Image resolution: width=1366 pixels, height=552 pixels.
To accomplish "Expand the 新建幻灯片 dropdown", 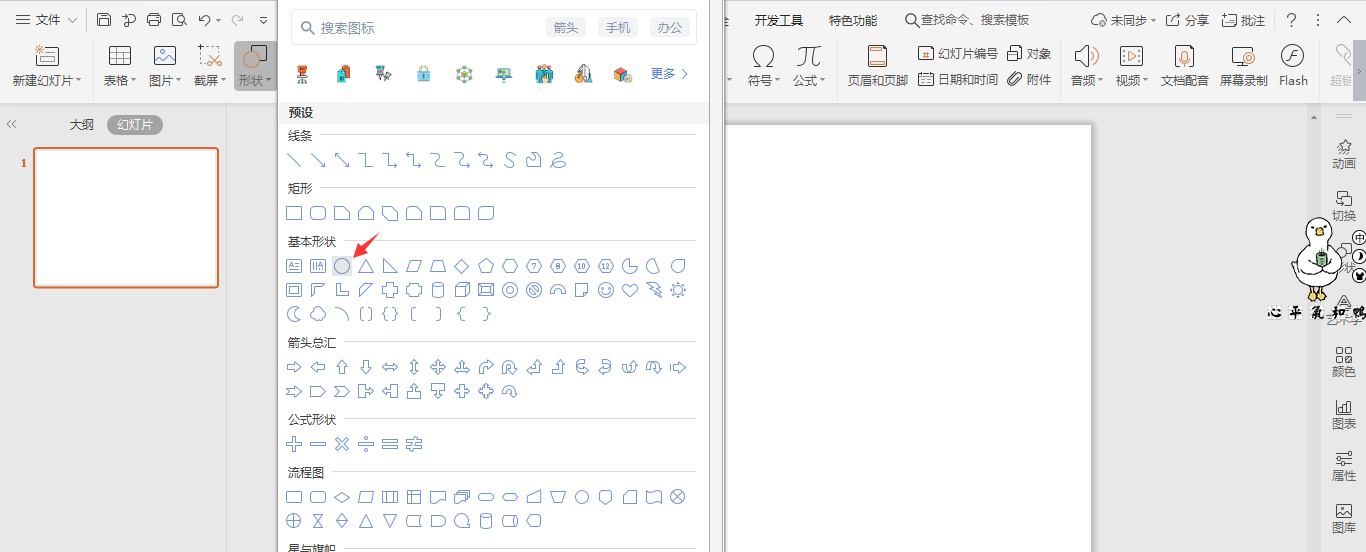I will (47, 80).
